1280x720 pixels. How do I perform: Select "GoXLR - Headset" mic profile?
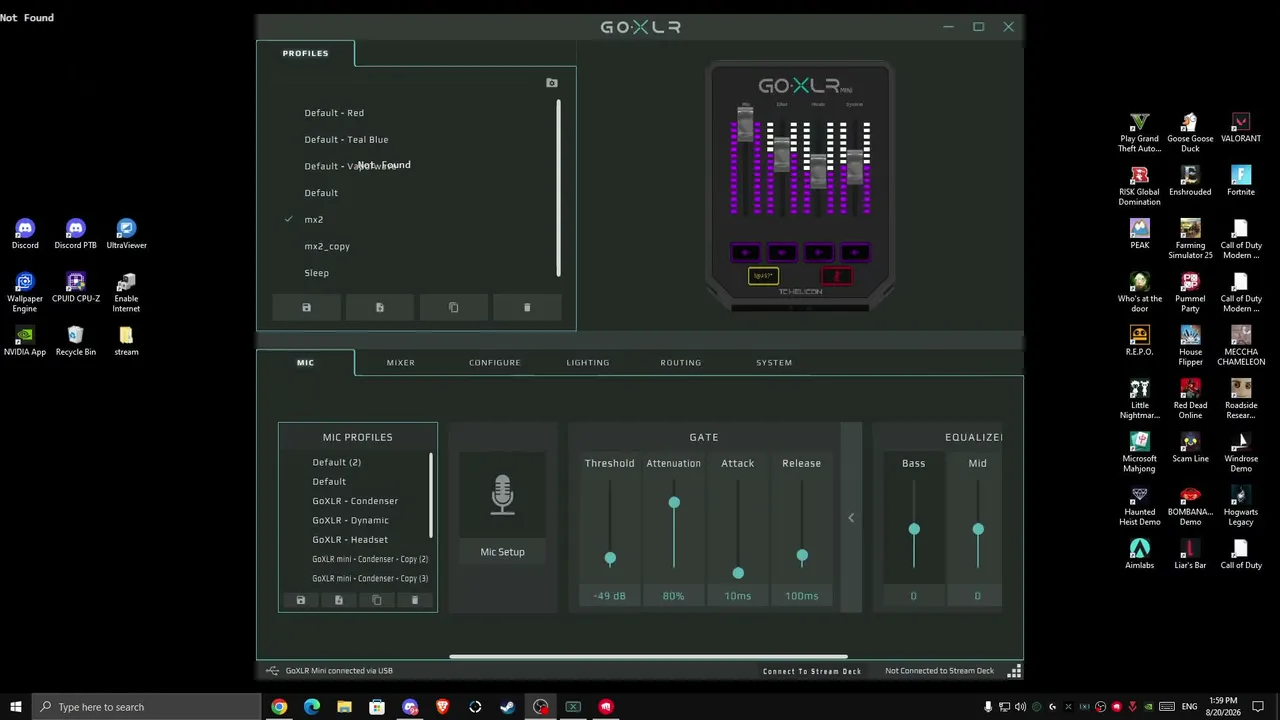[x=350, y=540]
